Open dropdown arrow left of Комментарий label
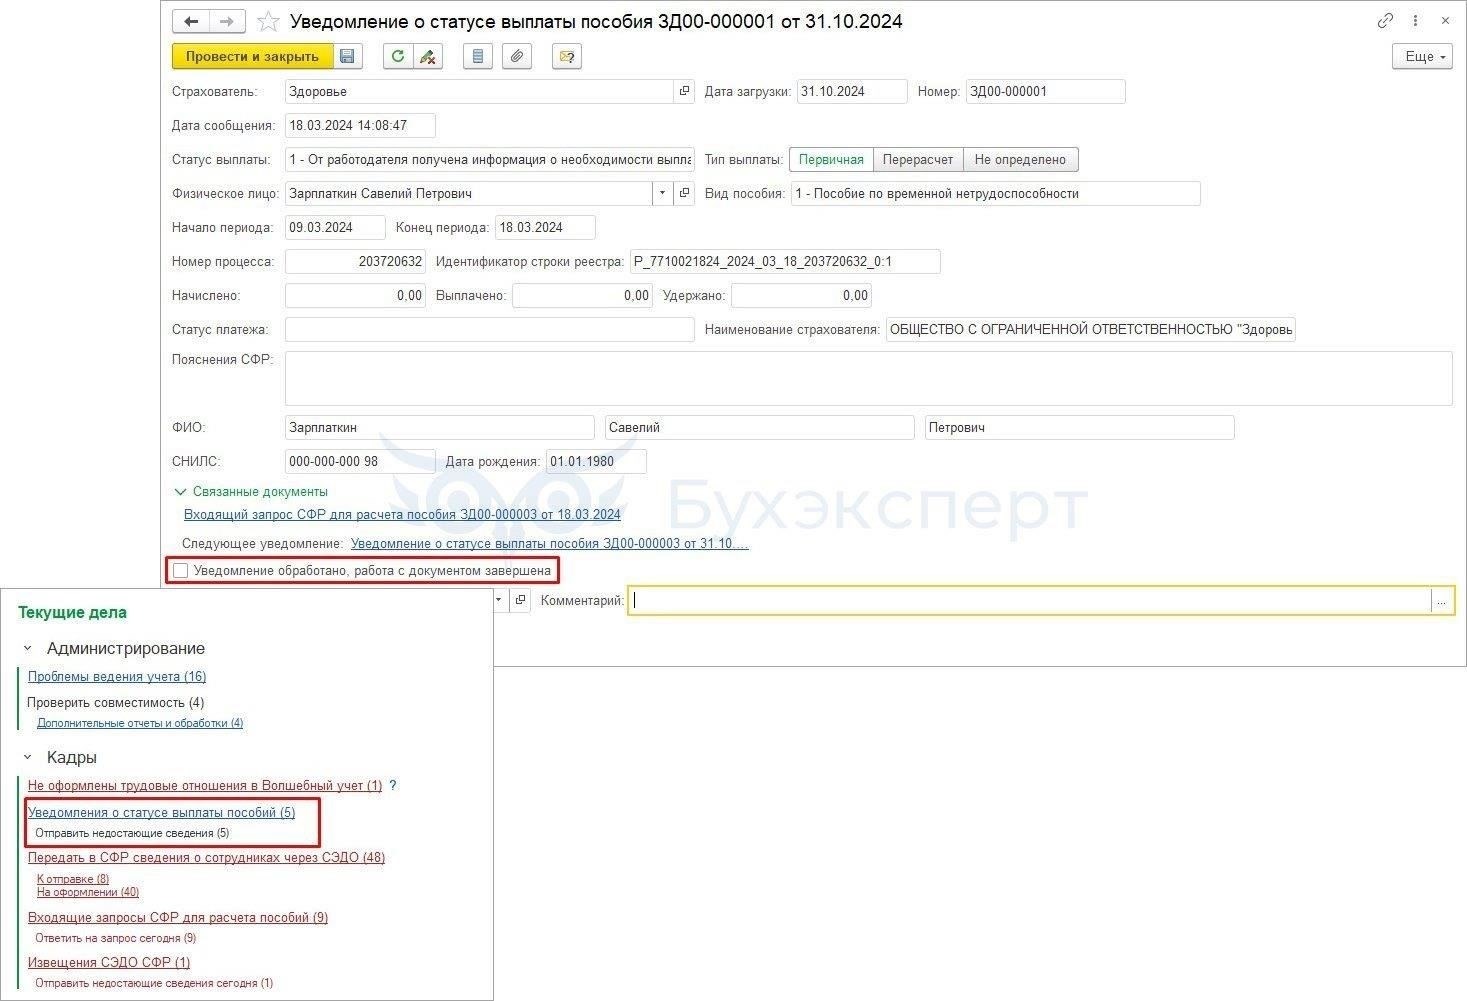 (x=499, y=600)
